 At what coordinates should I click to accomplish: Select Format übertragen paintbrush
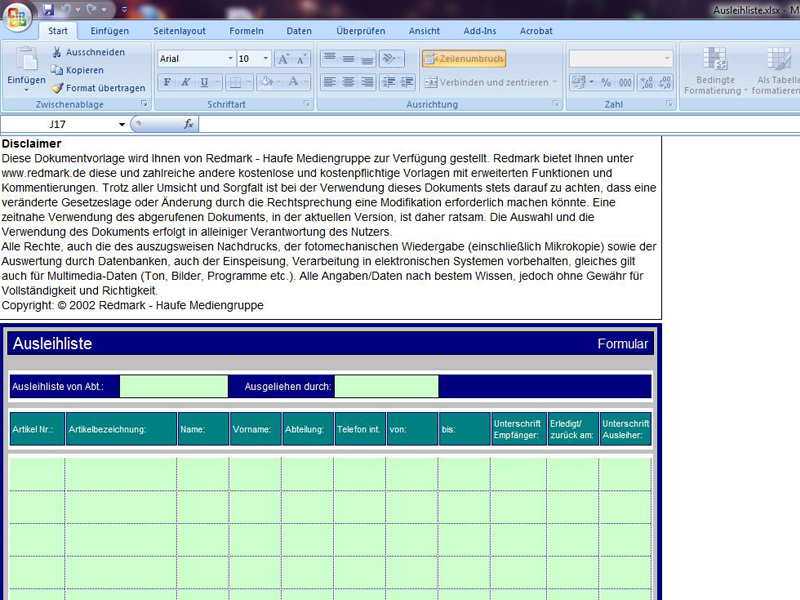pos(58,88)
